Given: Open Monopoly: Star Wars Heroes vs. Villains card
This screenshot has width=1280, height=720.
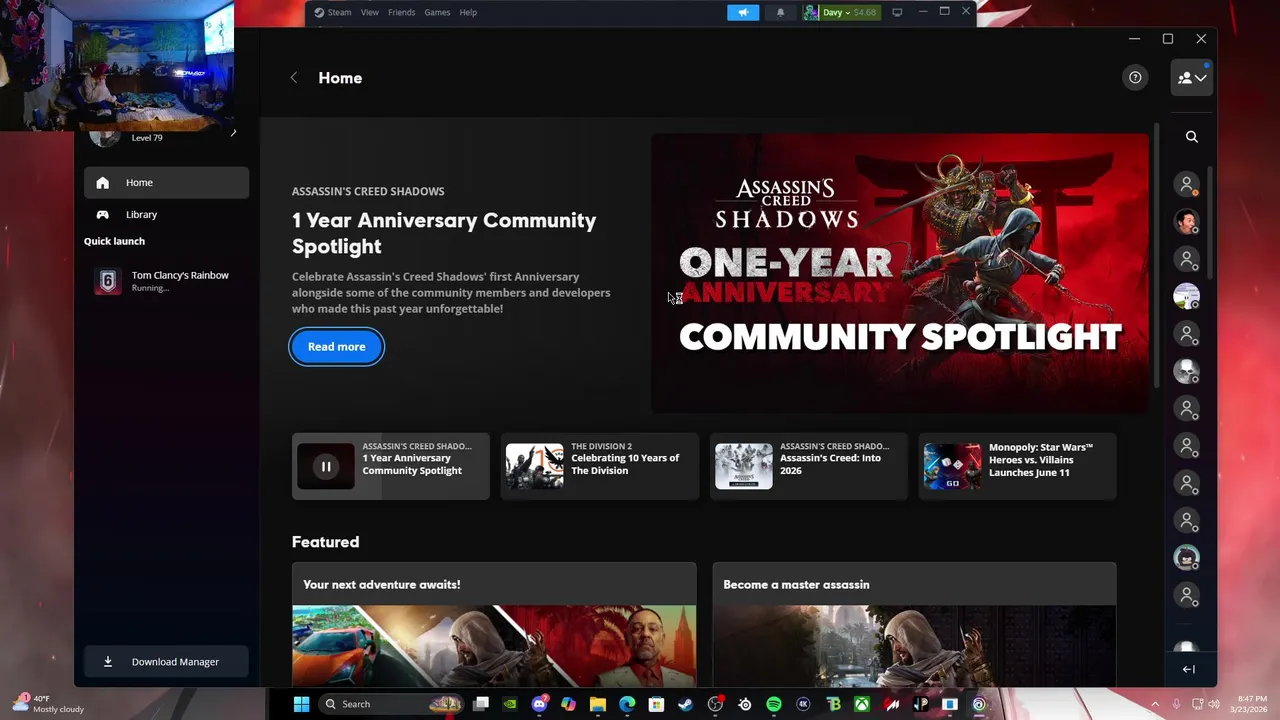Looking at the screenshot, I should click(x=1018, y=466).
